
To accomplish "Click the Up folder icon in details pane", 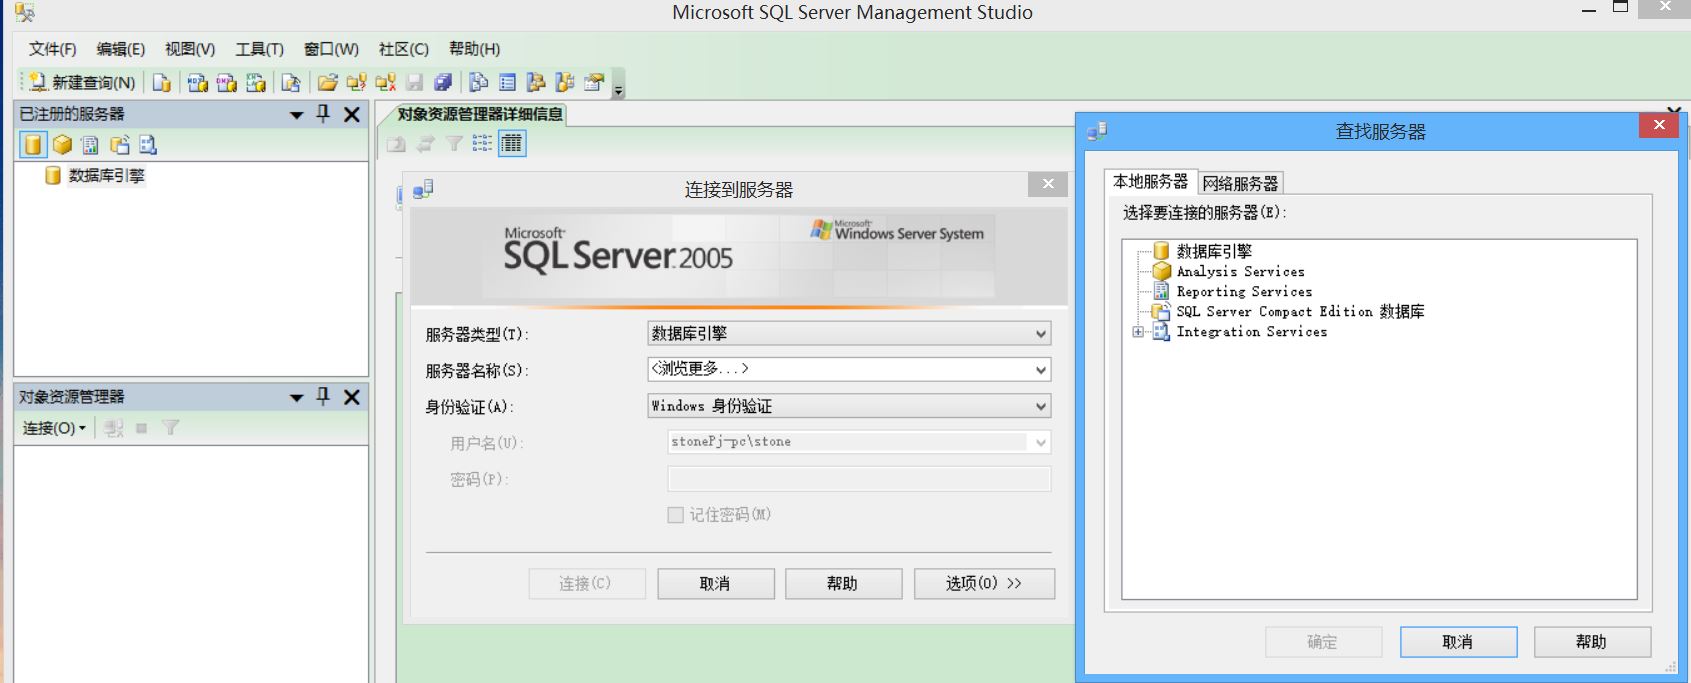I will (396, 144).
